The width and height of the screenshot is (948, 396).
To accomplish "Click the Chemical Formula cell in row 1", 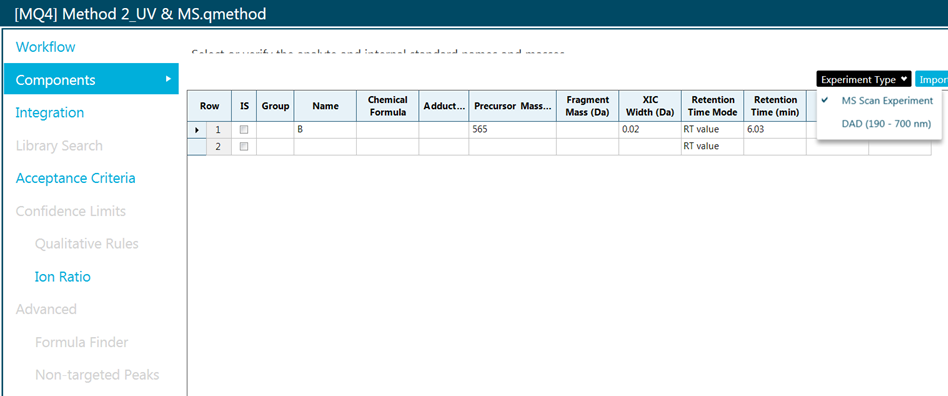I will [388, 129].
